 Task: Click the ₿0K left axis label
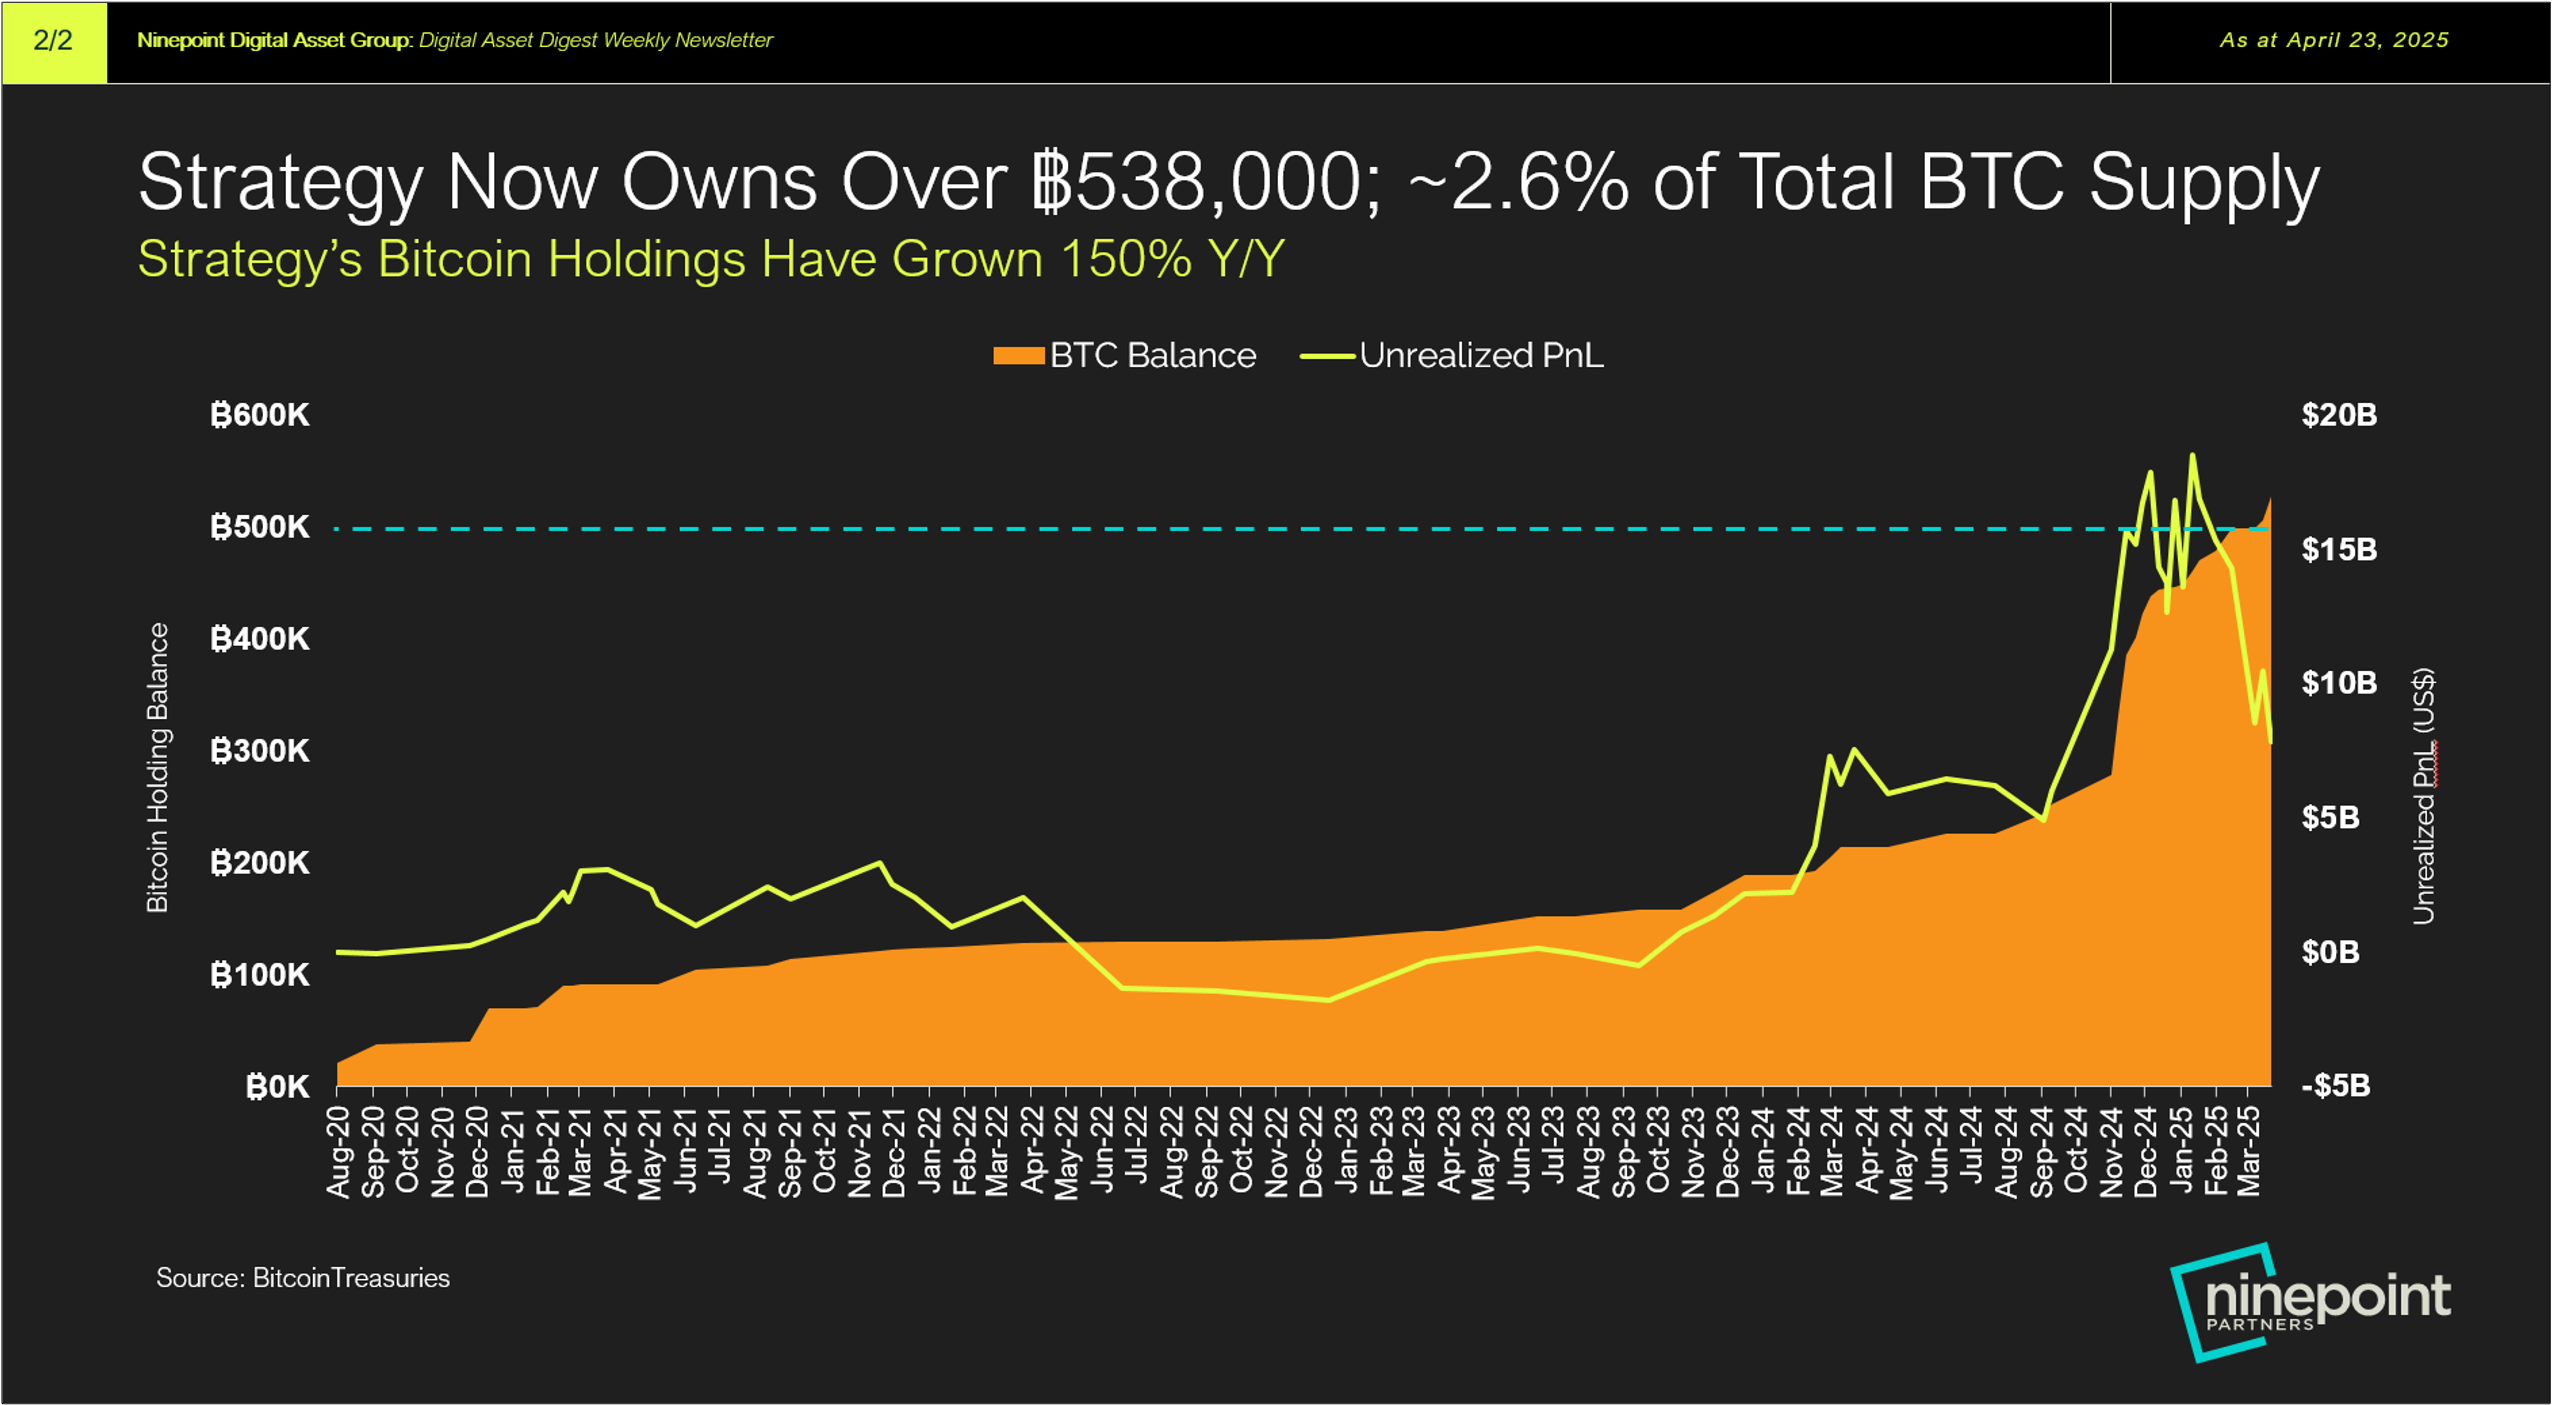click(x=278, y=1087)
